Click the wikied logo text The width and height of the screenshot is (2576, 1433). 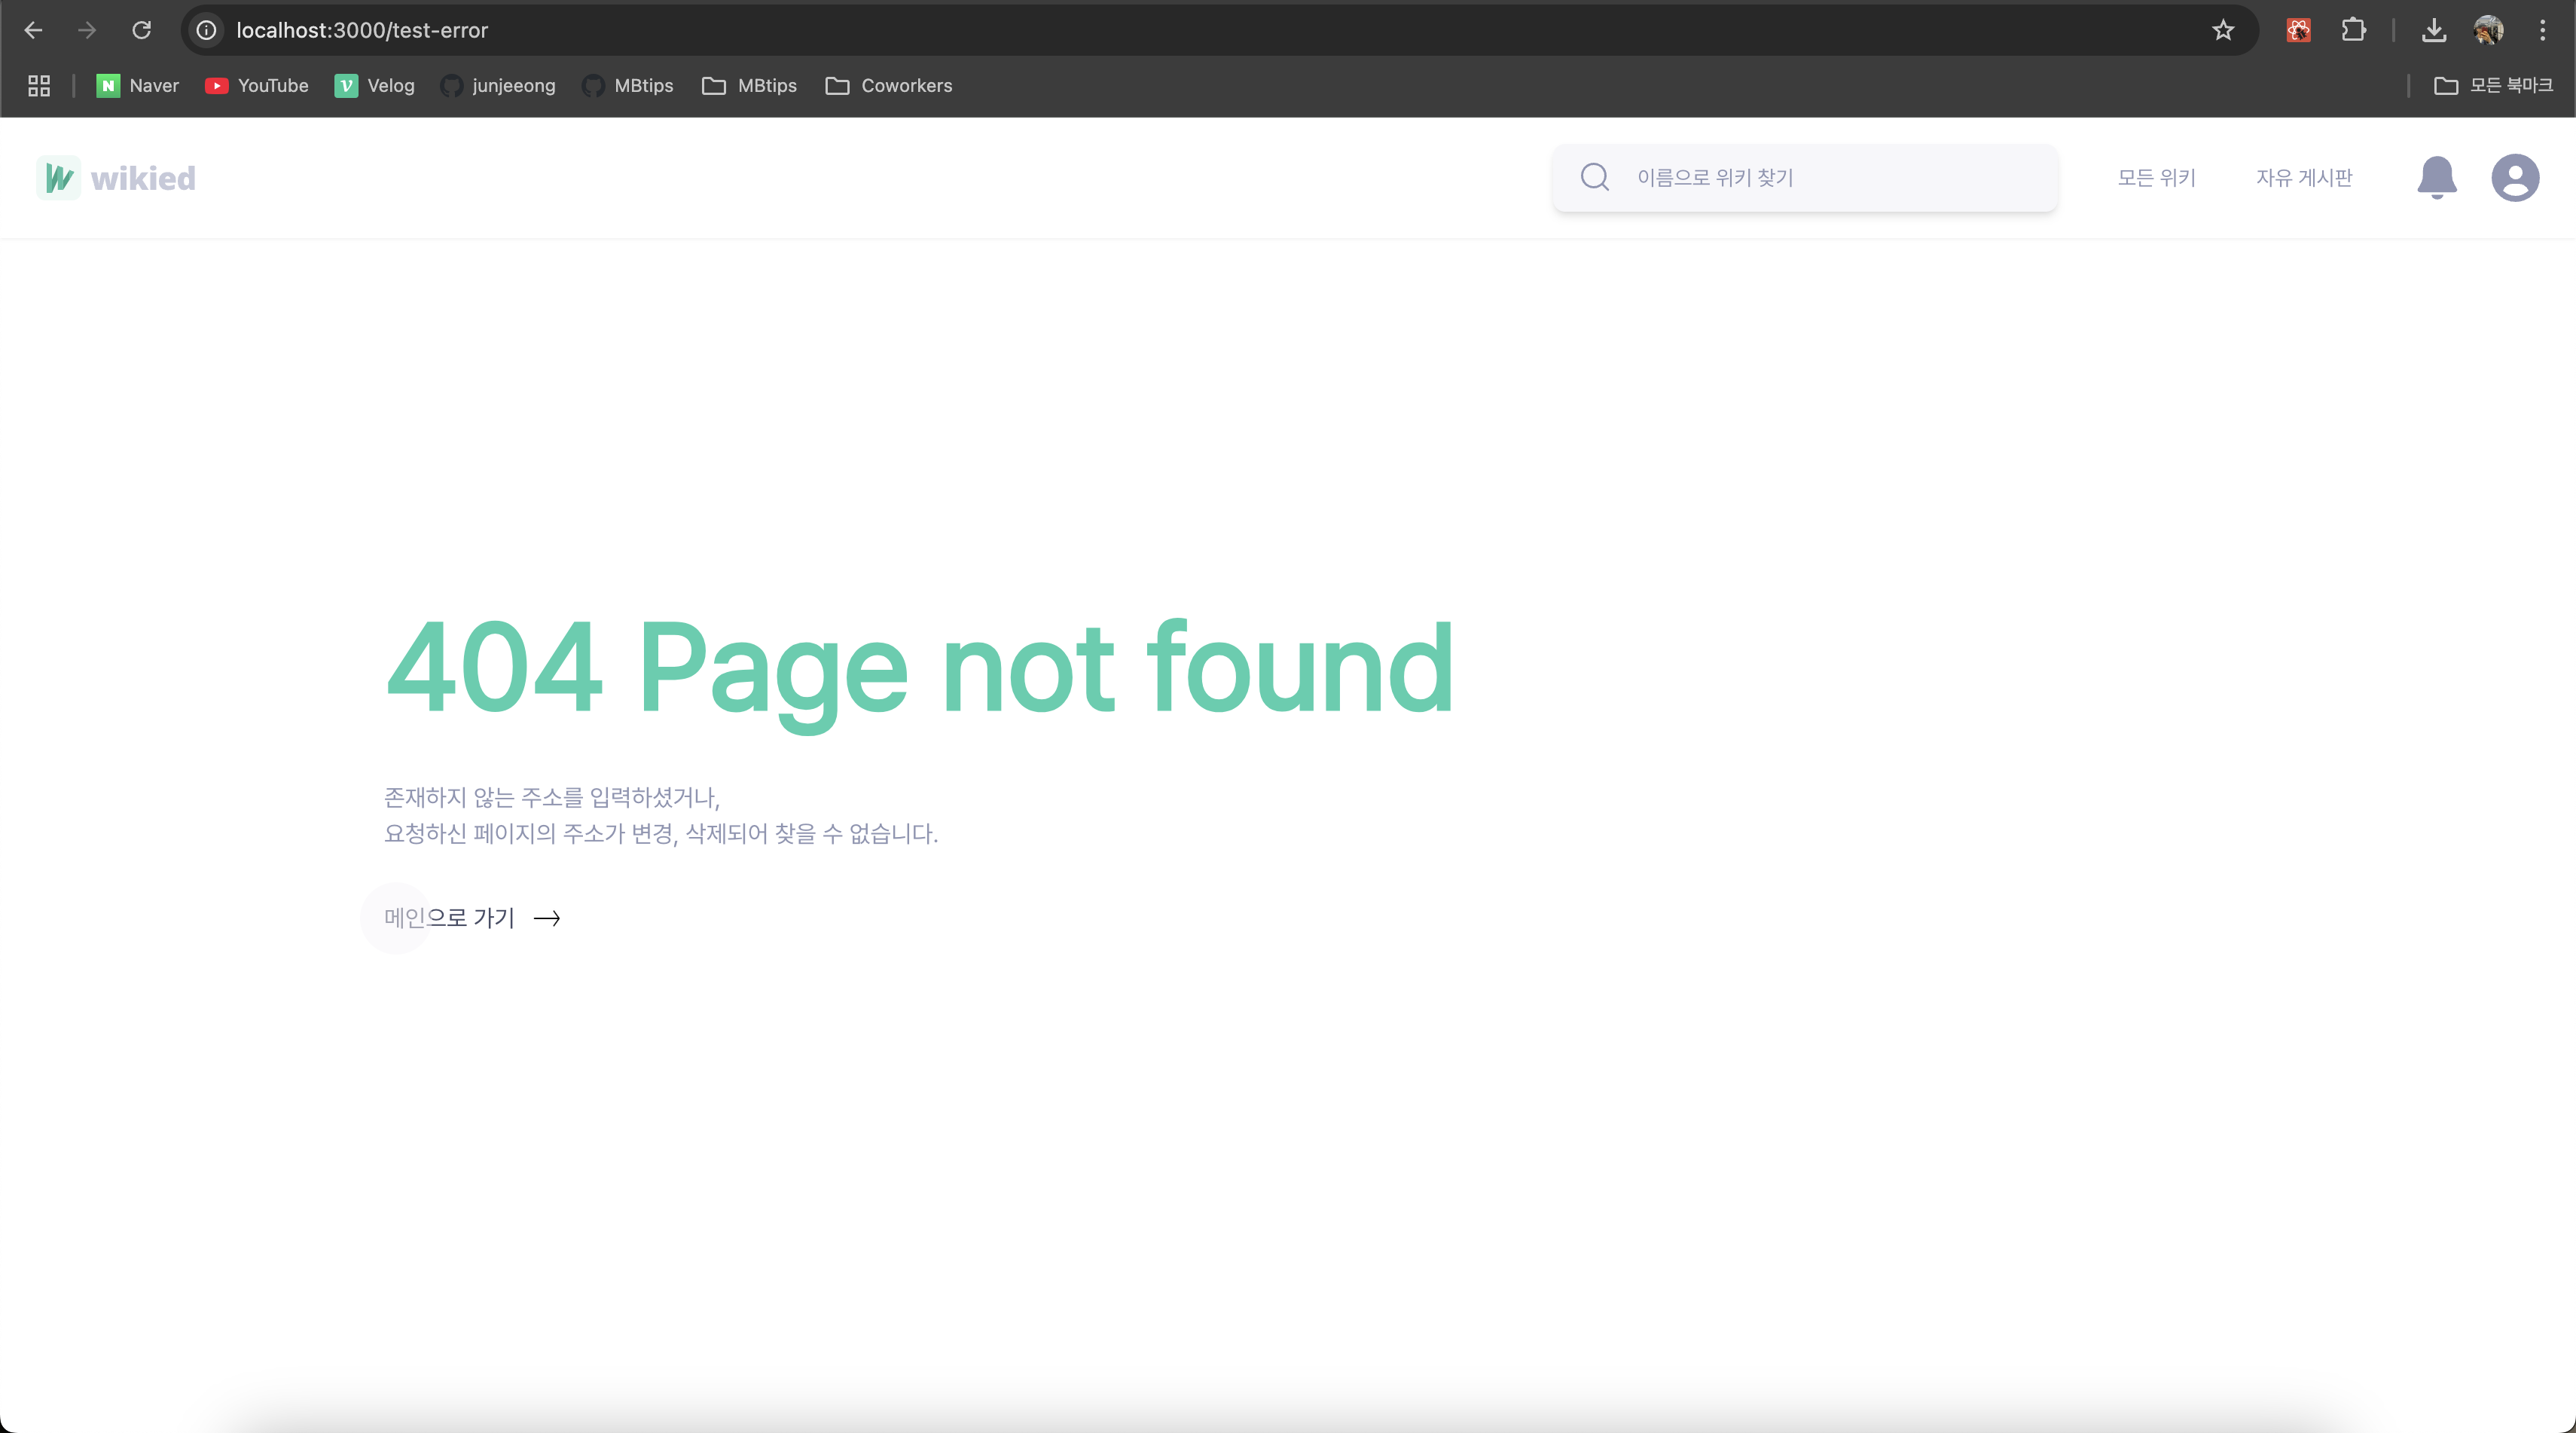click(x=143, y=178)
